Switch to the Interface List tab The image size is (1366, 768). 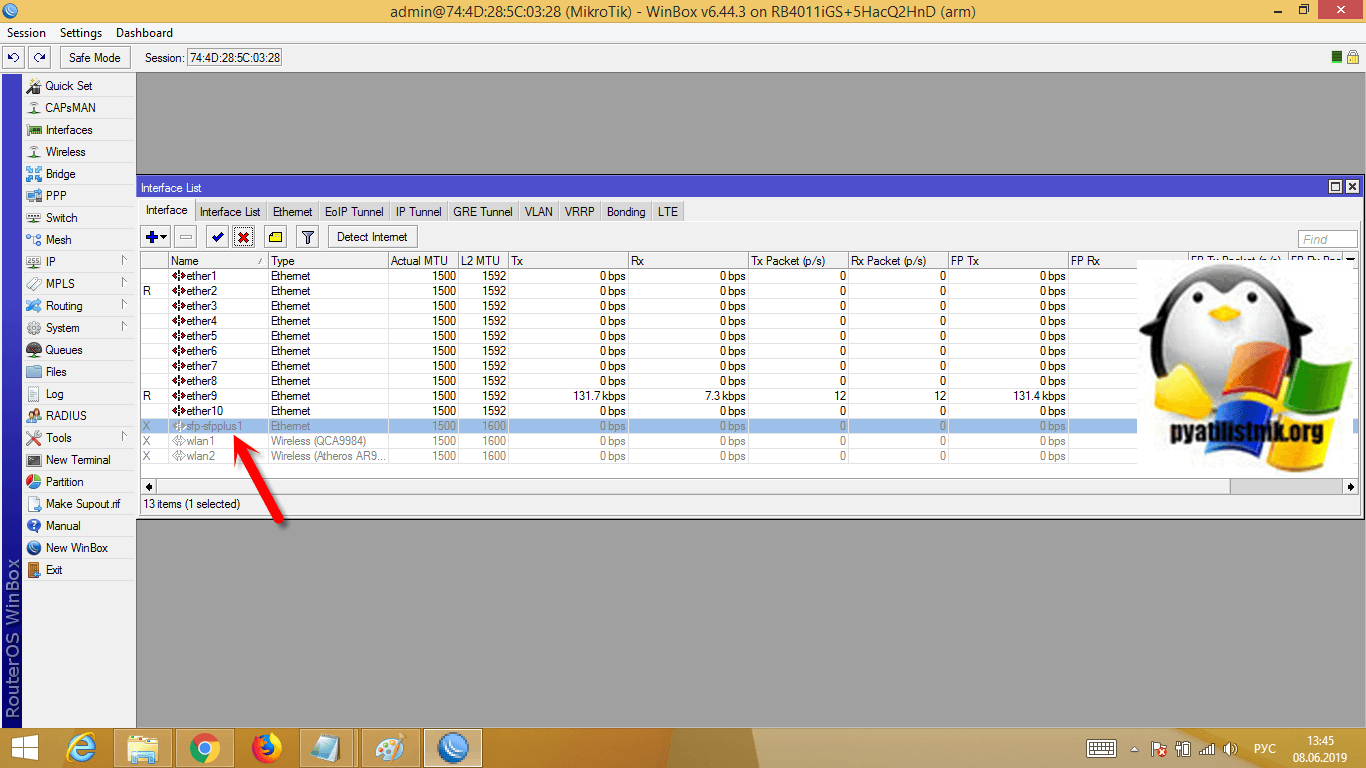[229, 212]
